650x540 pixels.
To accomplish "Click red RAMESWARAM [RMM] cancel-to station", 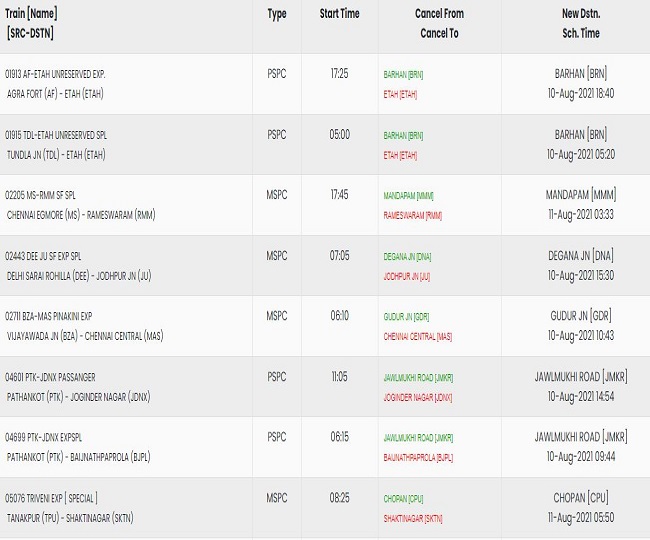I will (x=412, y=216).
